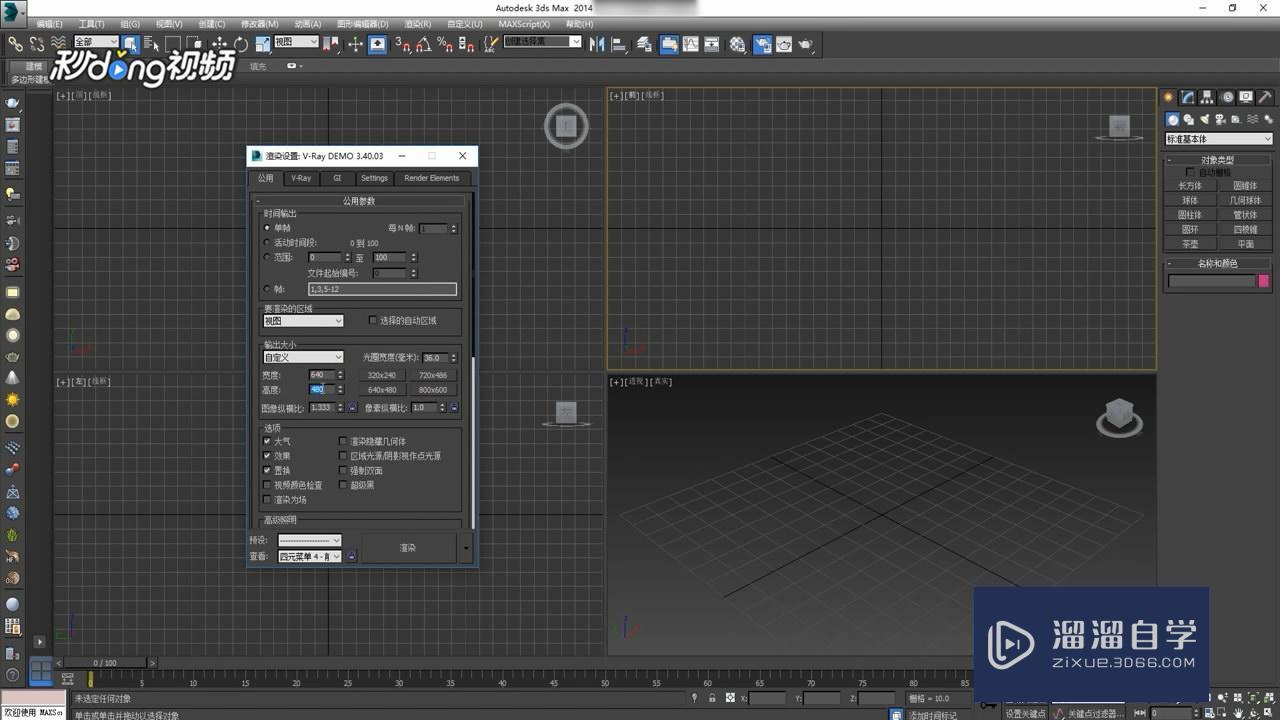Open Render Setup from the toolbar

click(762, 44)
